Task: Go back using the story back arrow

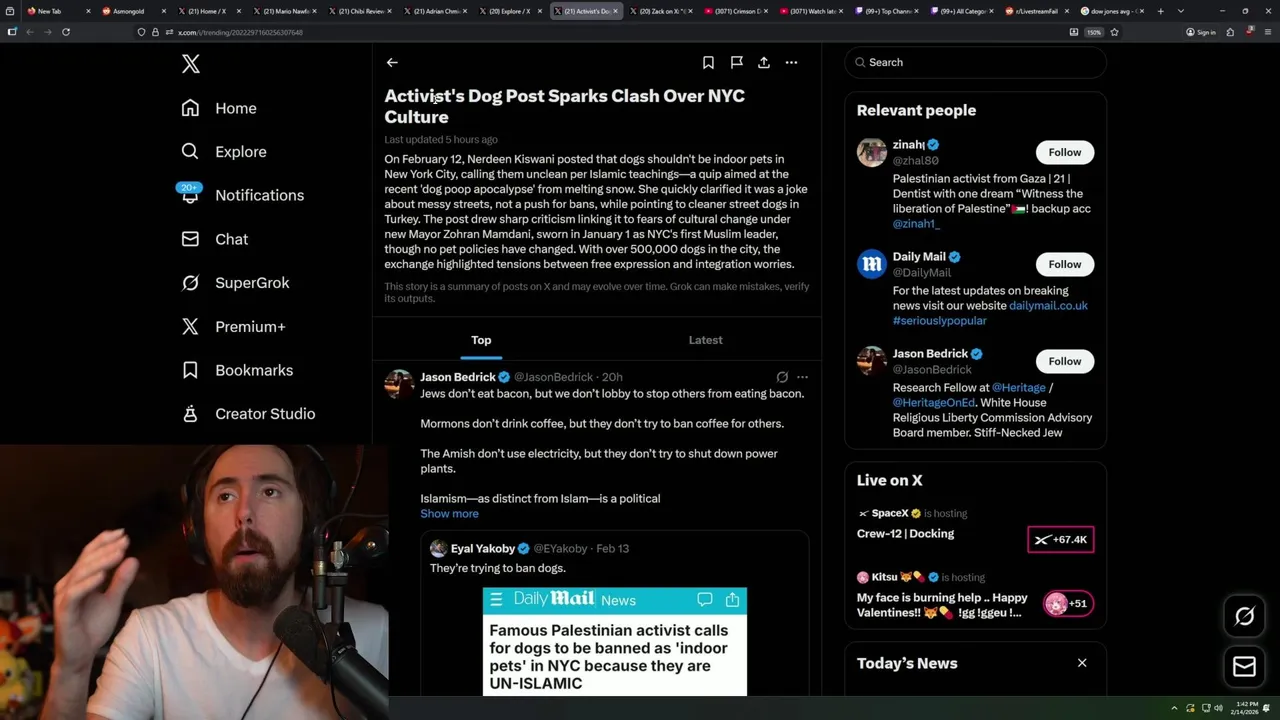Action: [392, 62]
